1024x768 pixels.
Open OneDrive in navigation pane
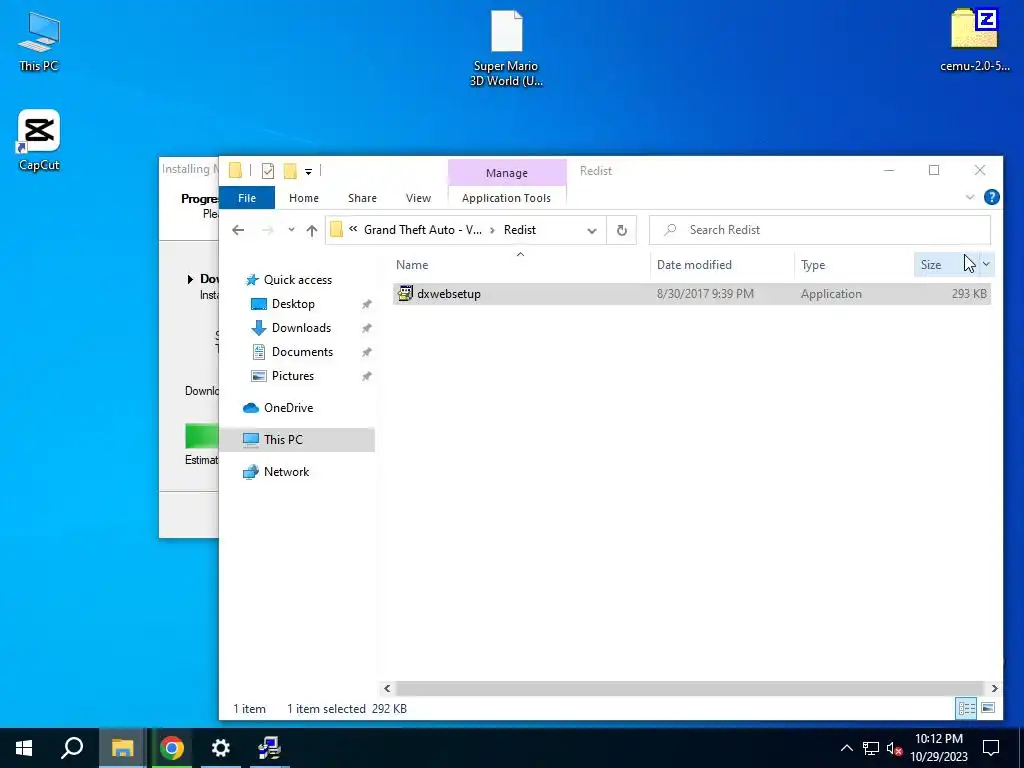288,408
